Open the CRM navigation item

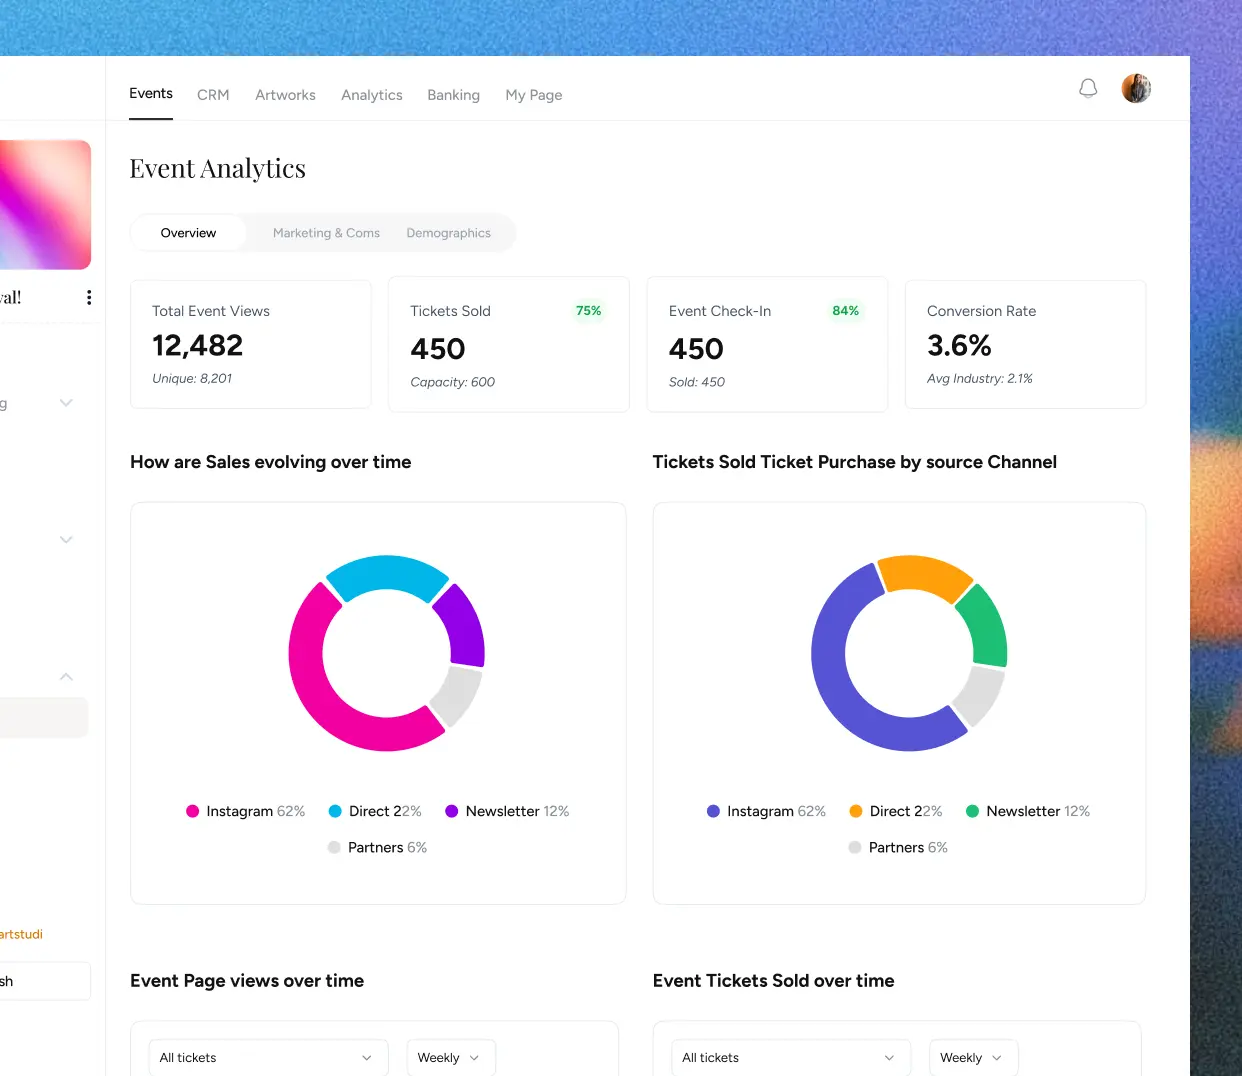pos(213,94)
